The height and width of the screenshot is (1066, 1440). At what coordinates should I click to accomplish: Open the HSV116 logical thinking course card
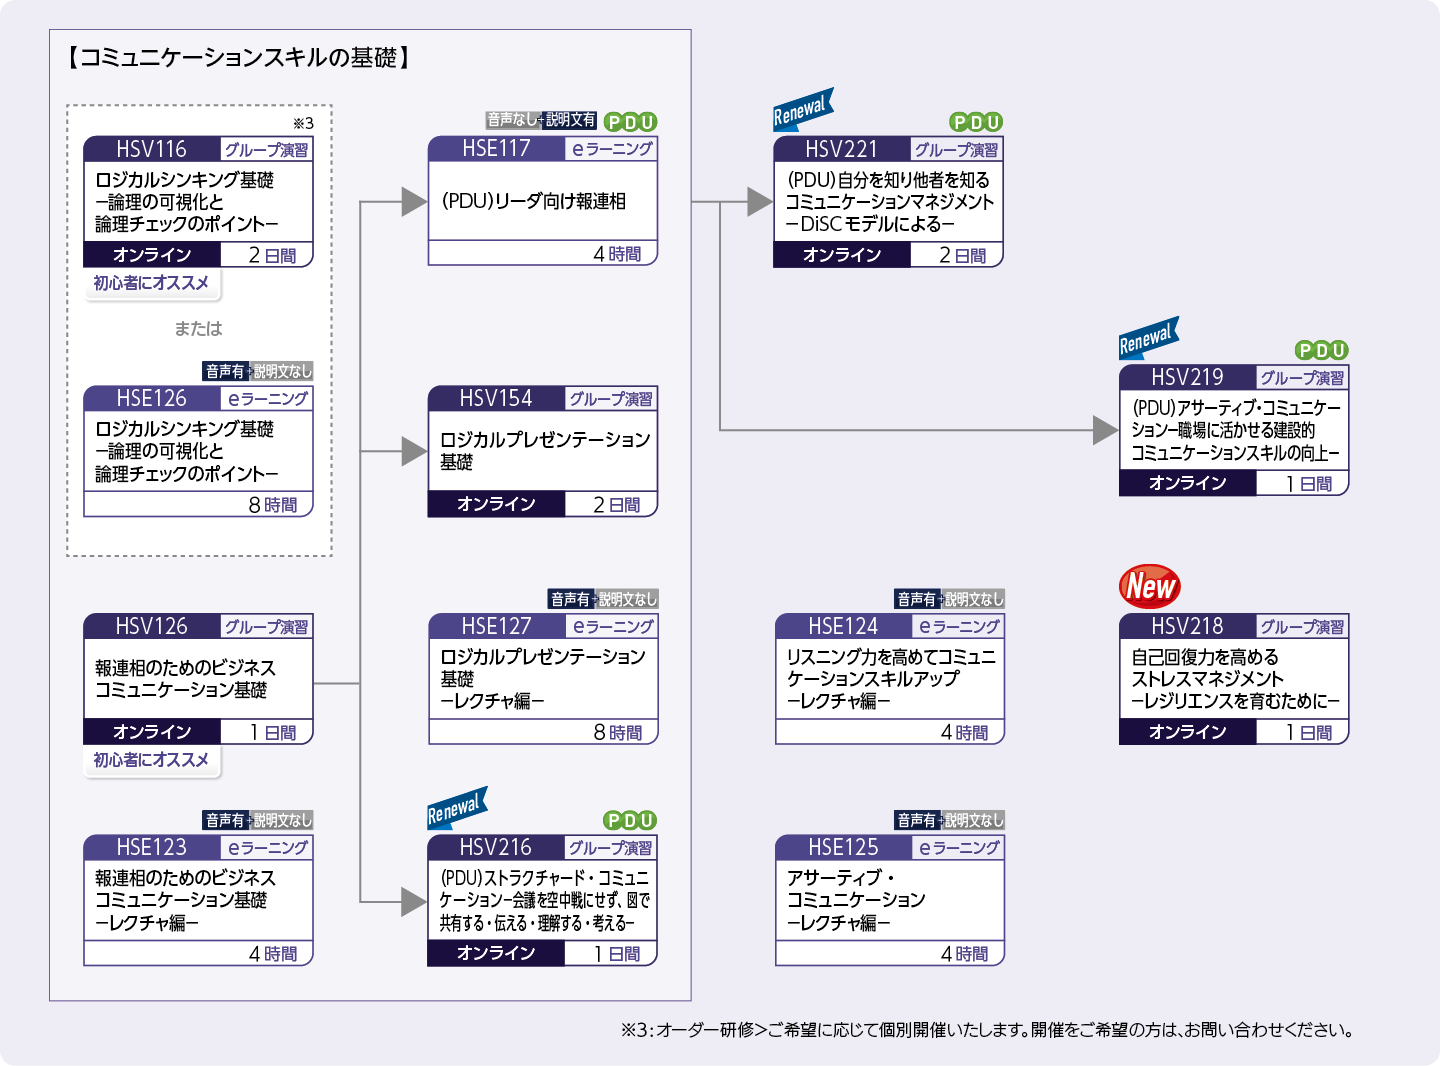(198, 202)
